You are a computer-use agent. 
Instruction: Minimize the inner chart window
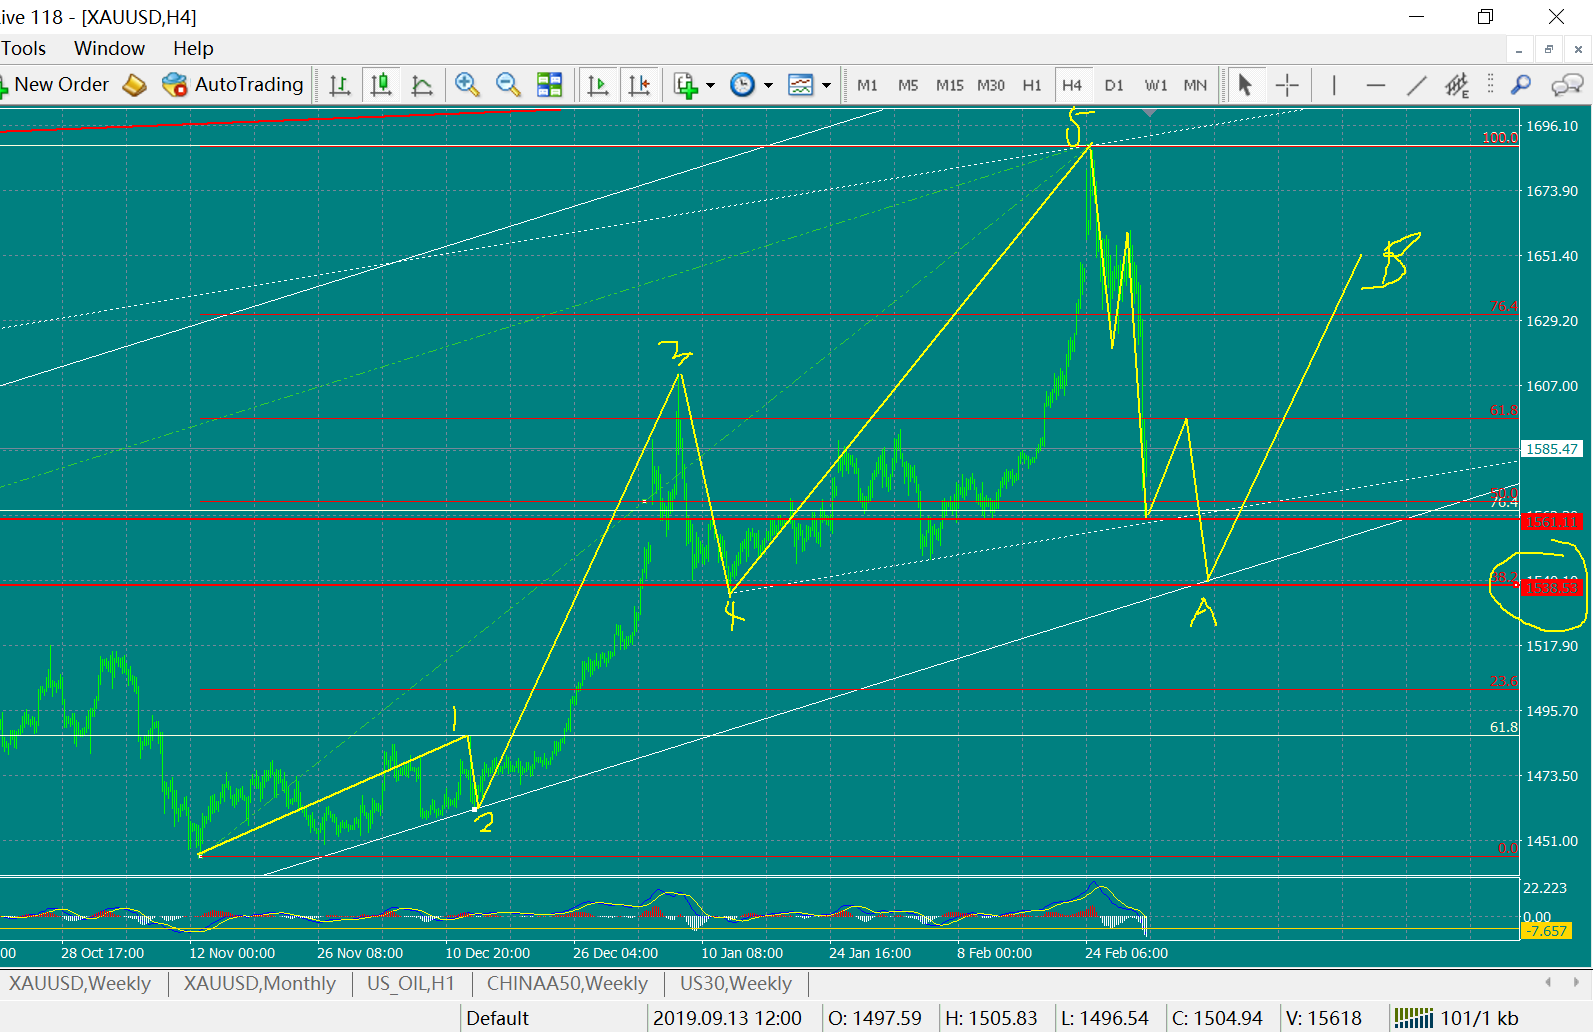(x=1519, y=49)
